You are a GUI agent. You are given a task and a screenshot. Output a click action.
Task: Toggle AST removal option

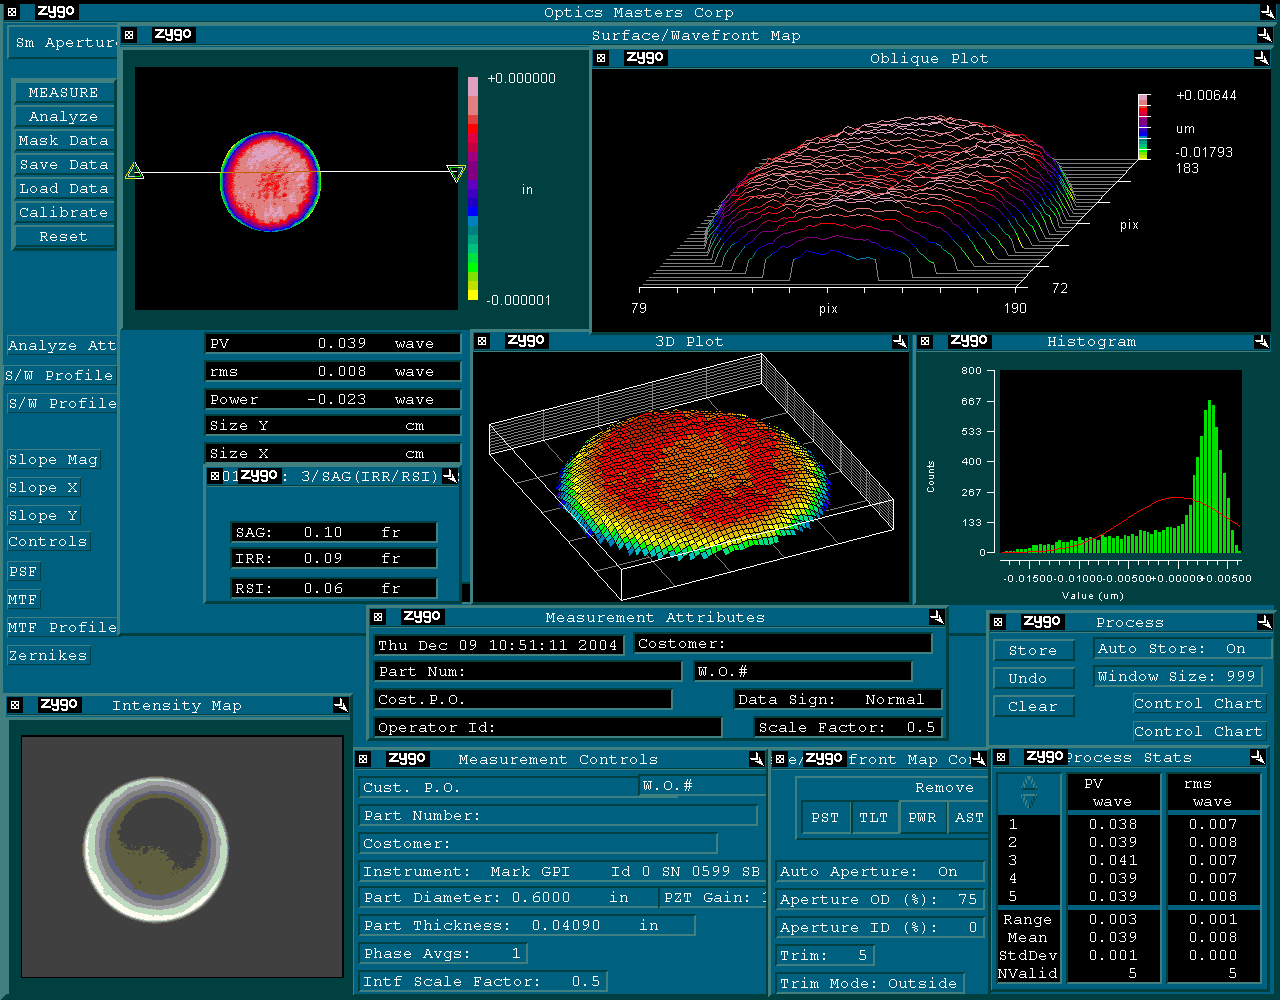(969, 817)
